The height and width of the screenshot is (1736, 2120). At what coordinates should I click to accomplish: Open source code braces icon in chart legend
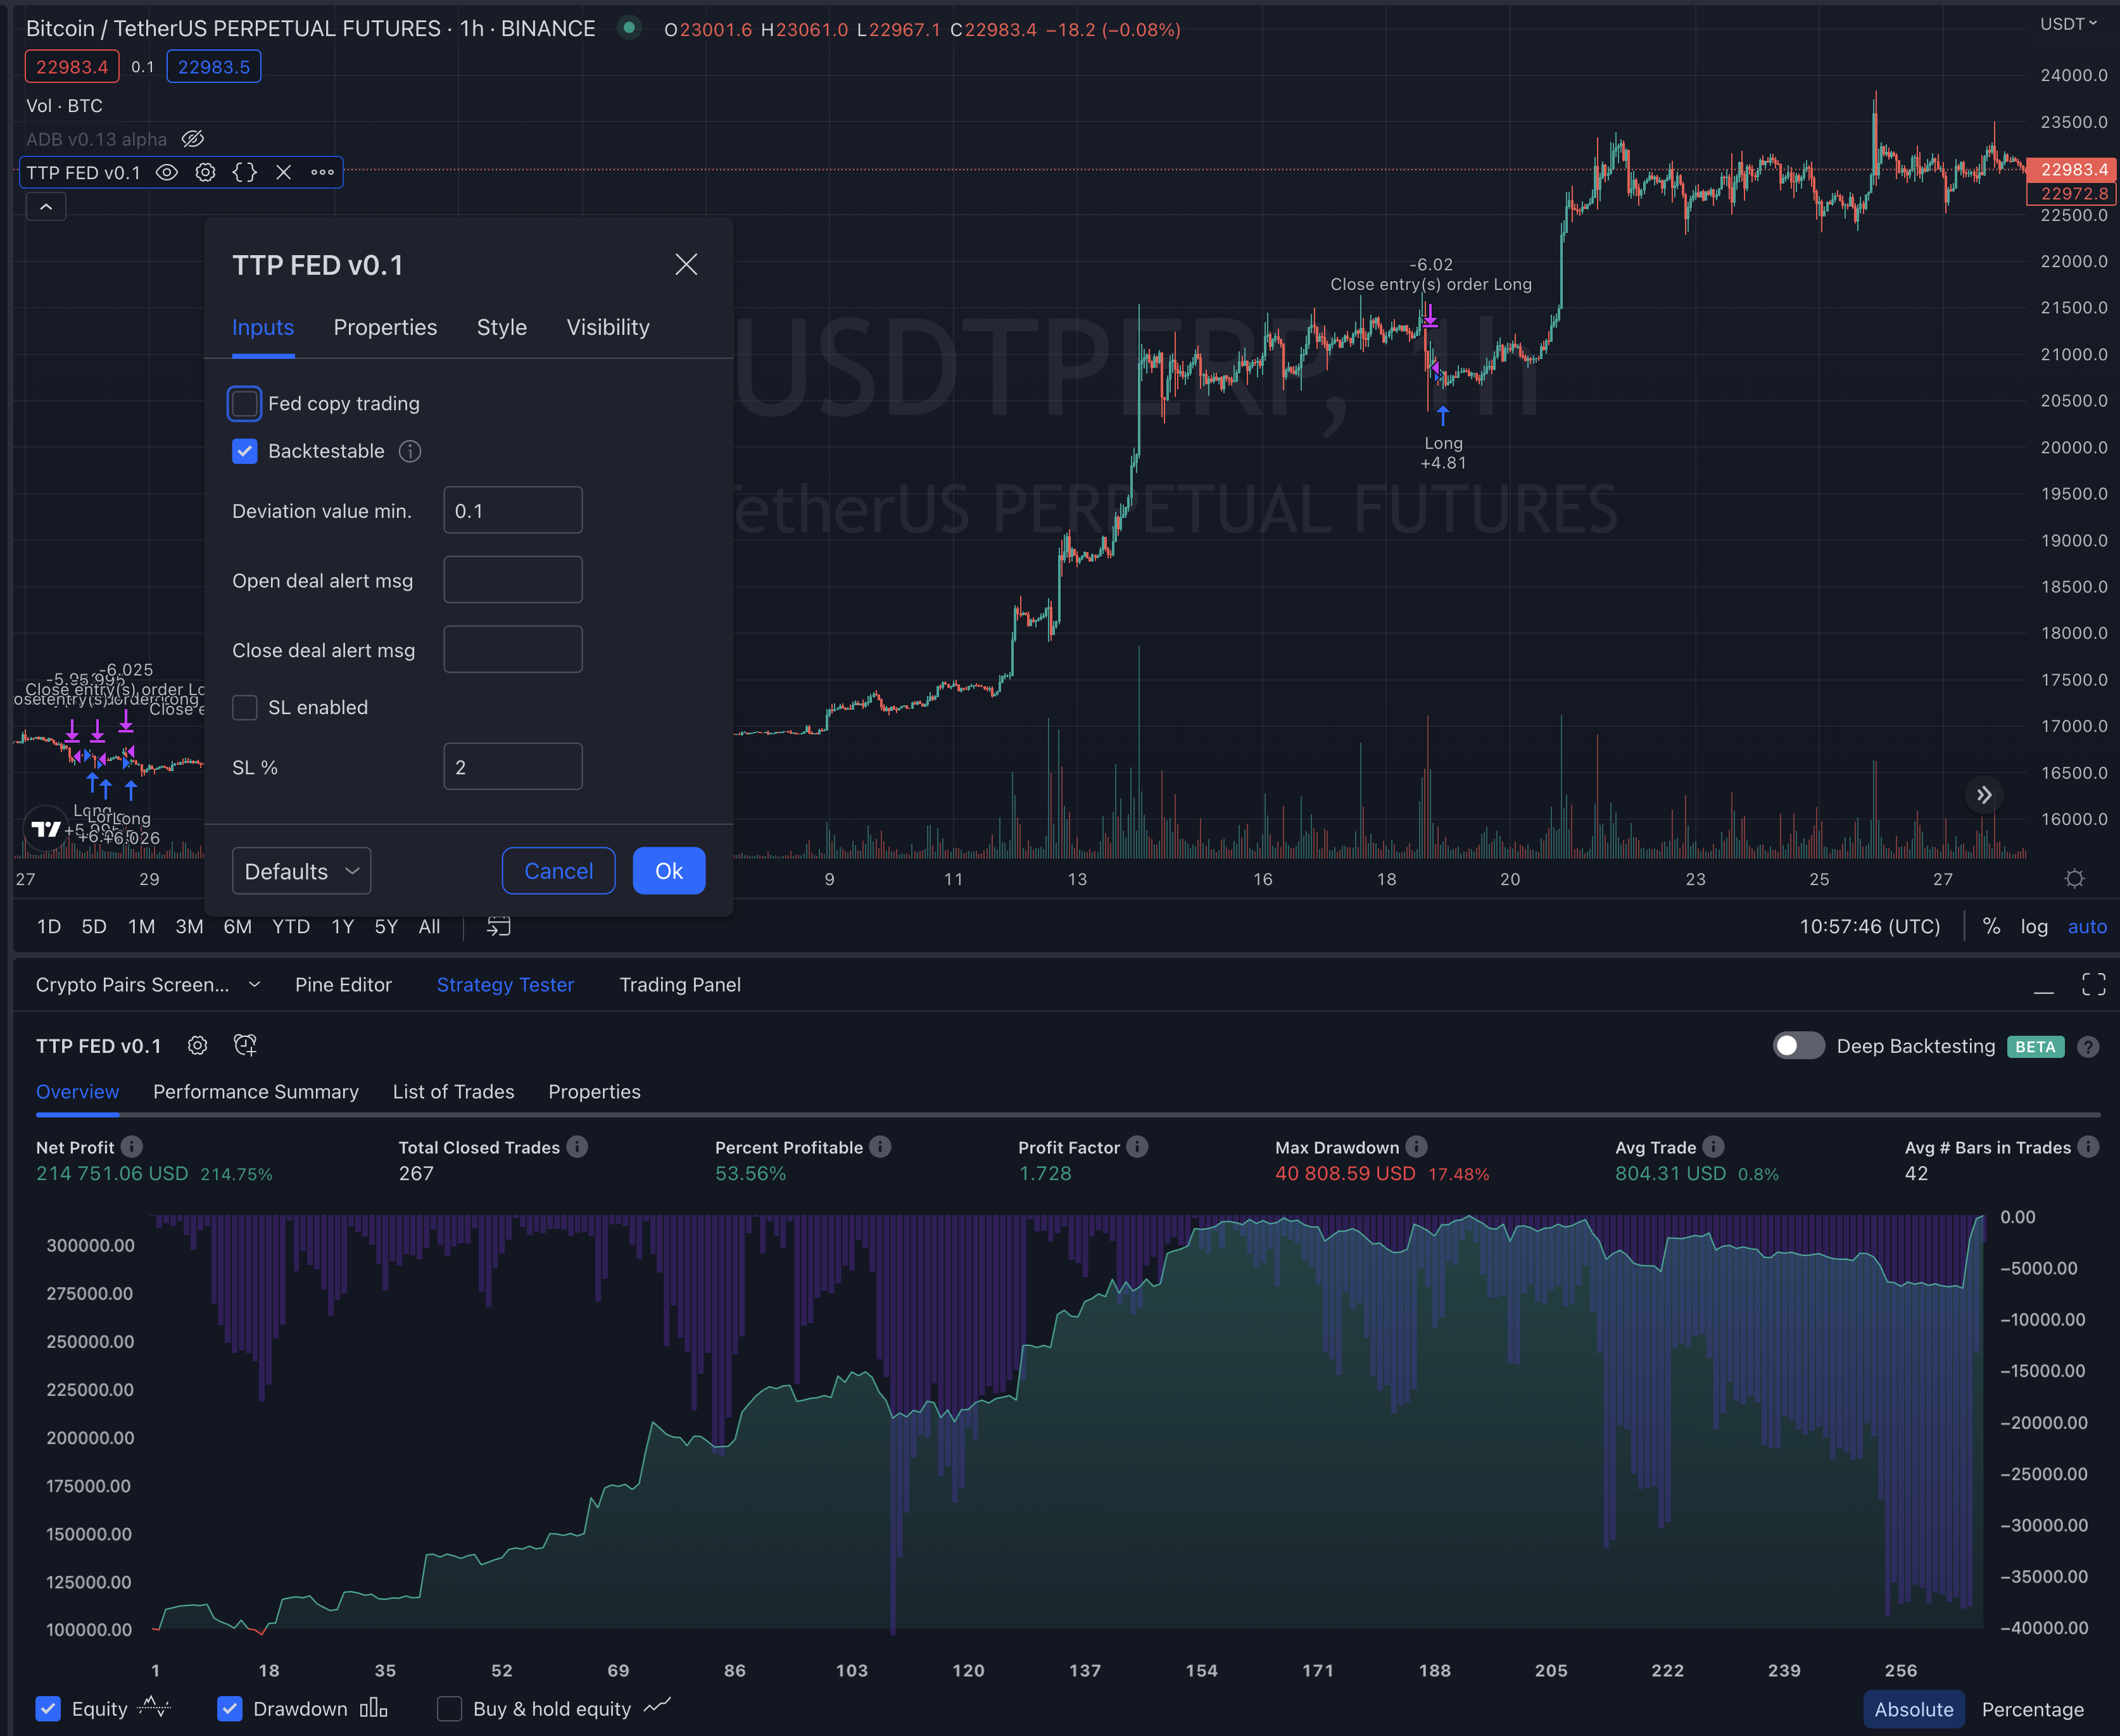[x=245, y=172]
